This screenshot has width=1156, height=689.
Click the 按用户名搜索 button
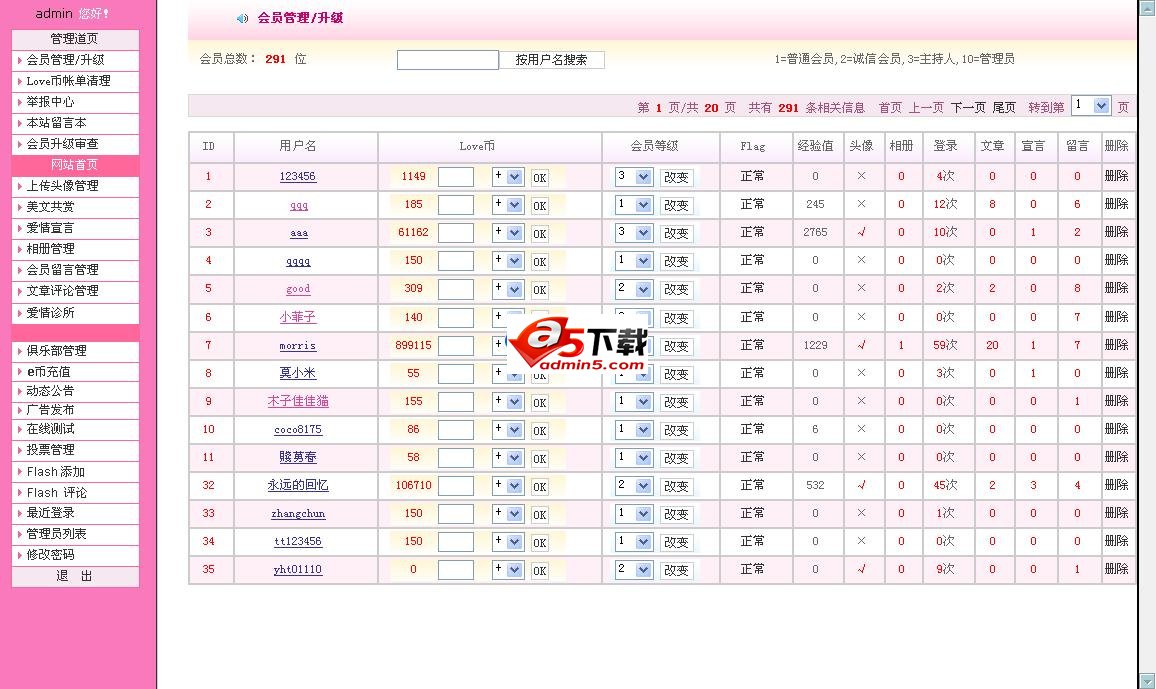(x=551, y=60)
